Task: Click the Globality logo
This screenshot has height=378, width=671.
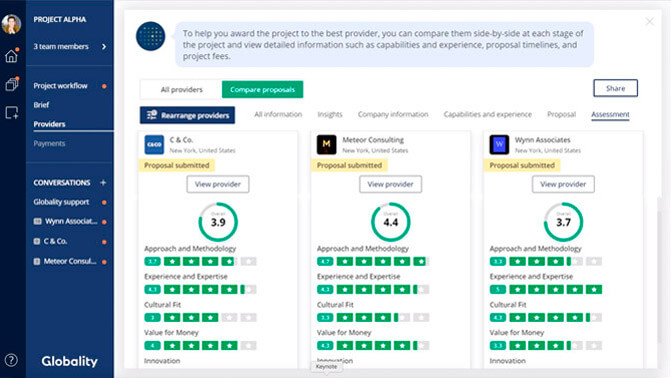Action: (x=69, y=361)
